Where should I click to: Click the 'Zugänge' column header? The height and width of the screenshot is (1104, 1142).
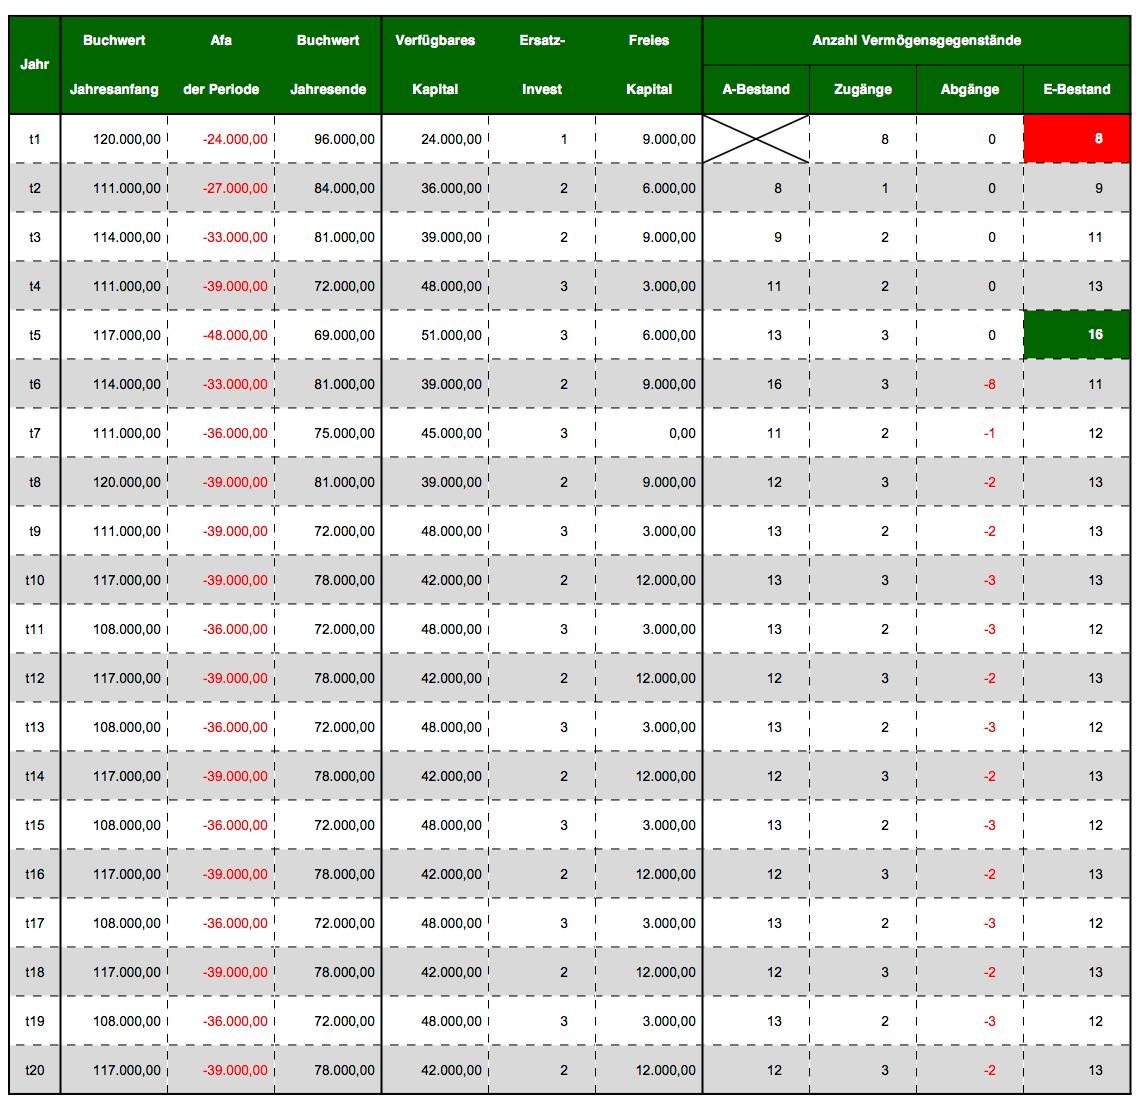click(x=863, y=89)
